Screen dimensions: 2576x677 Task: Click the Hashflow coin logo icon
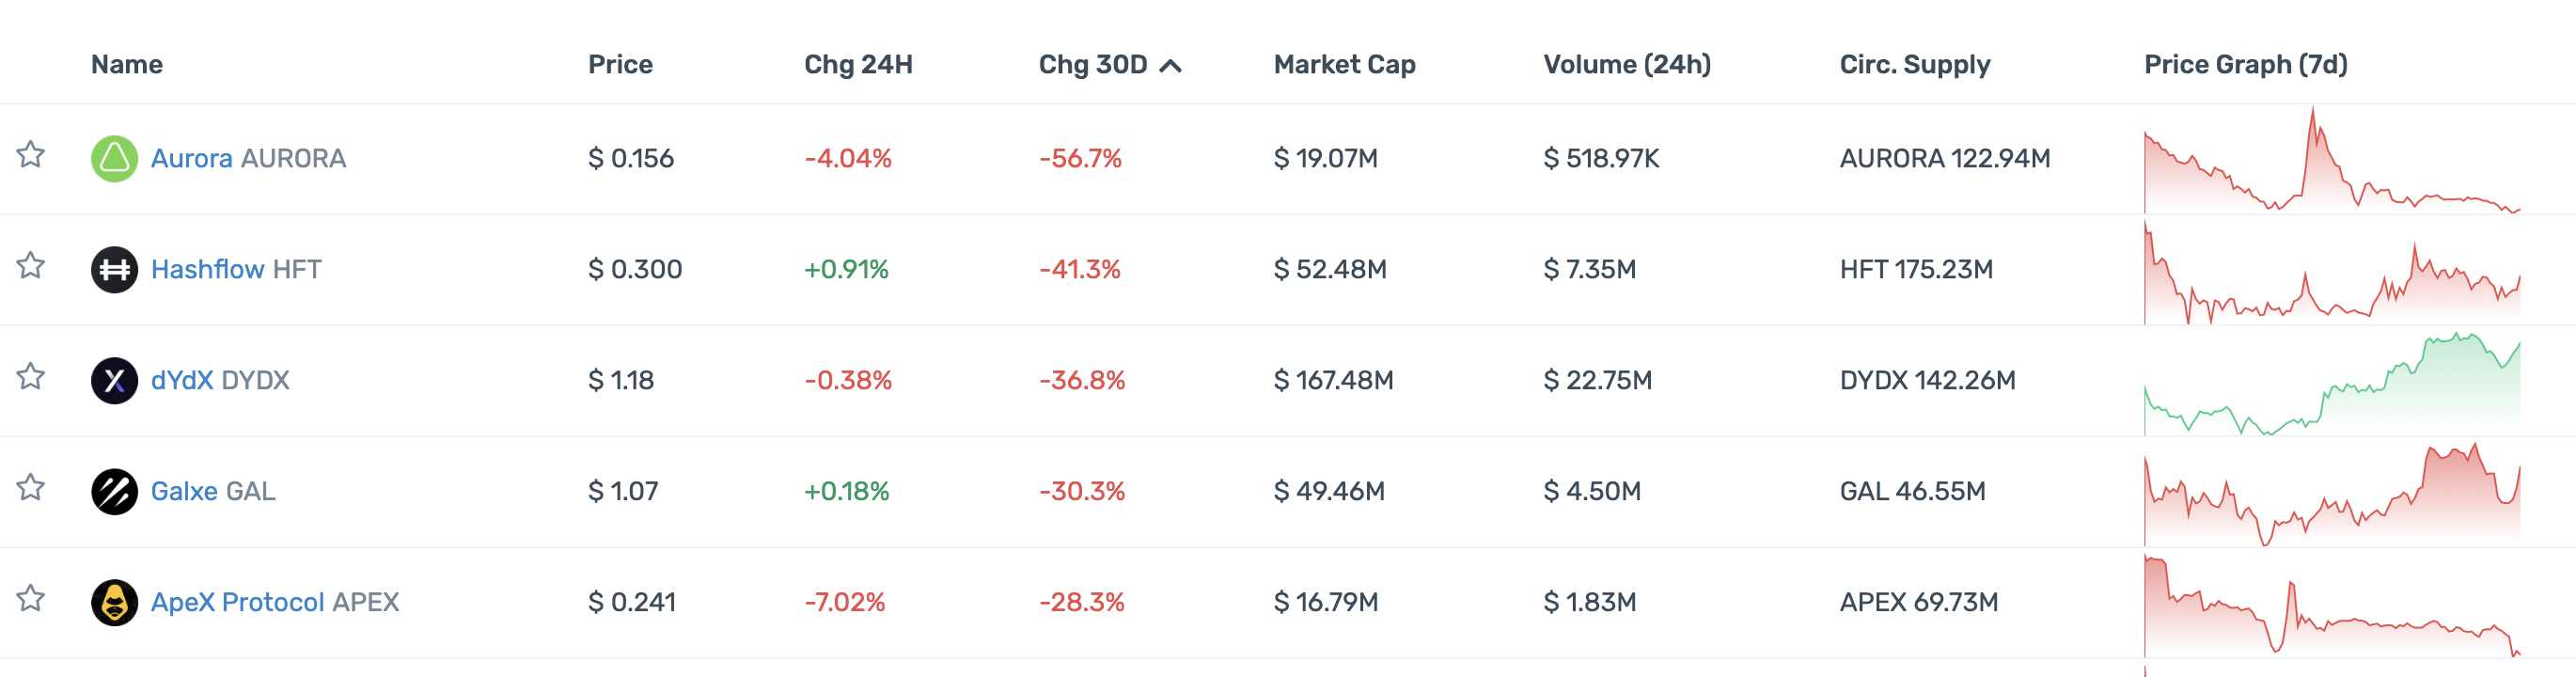[114, 269]
